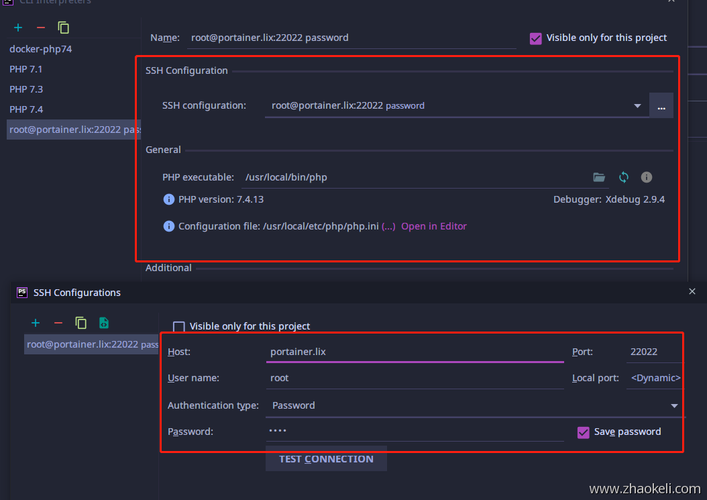Select root@portainer.lix:22022 in SSH Configurations list
This screenshot has width=707, height=500.
coord(91,344)
